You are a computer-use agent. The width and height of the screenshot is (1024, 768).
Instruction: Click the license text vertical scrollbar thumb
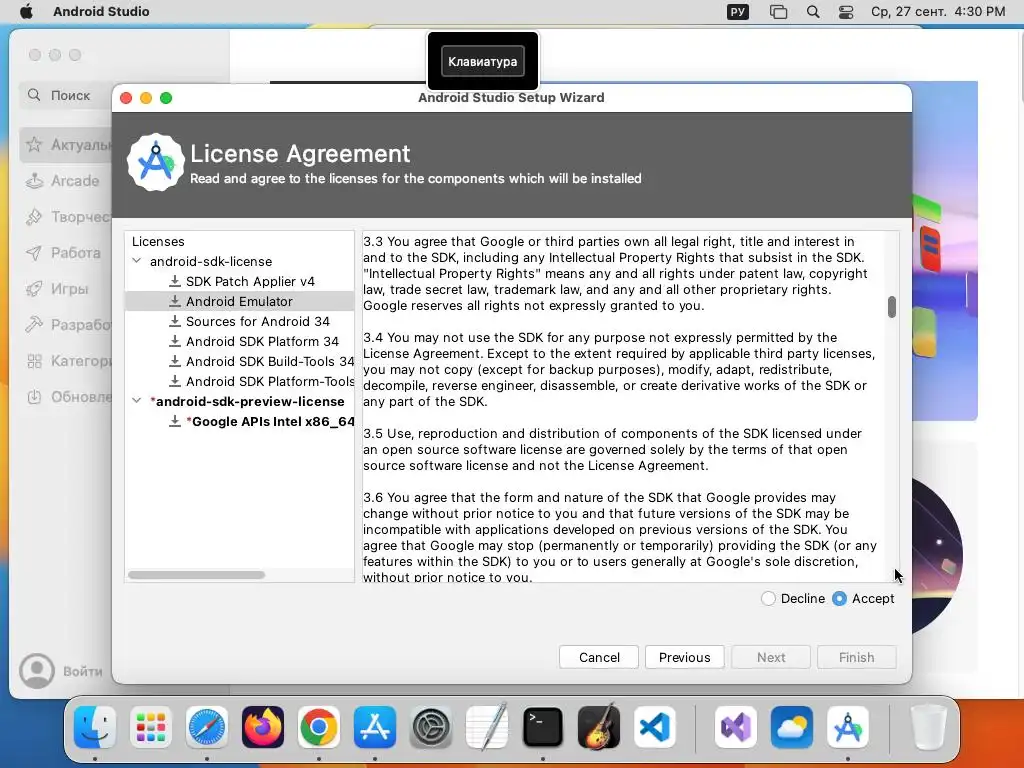coord(891,307)
